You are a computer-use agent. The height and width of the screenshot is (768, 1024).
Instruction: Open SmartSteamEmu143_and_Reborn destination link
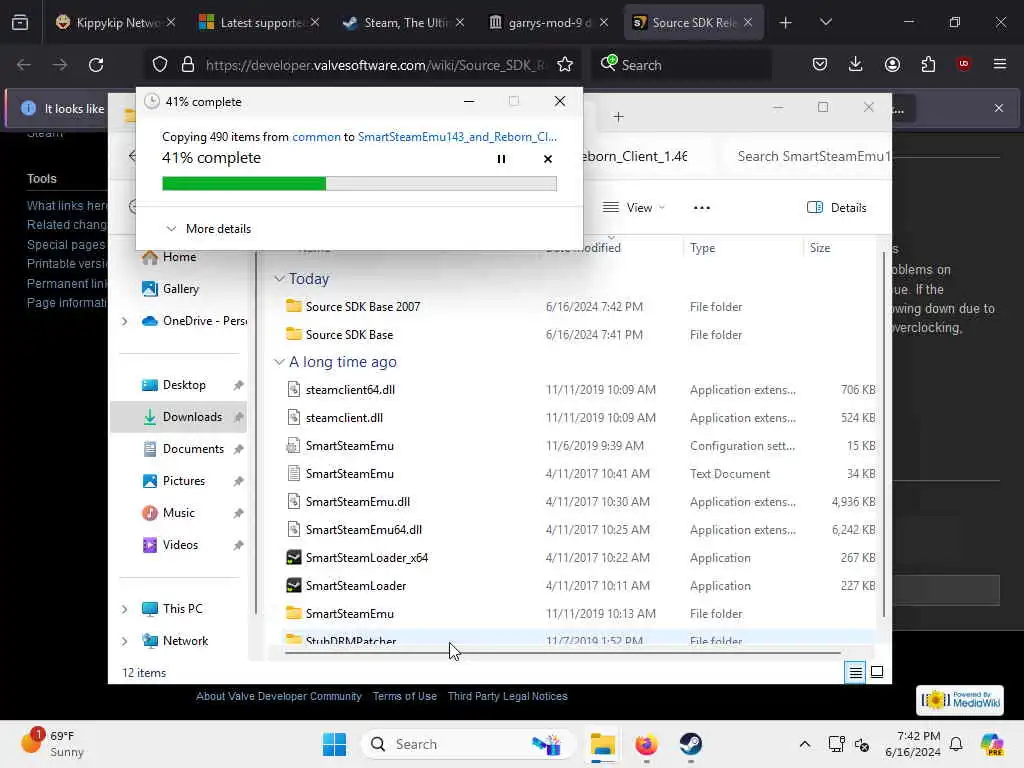tap(457, 136)
